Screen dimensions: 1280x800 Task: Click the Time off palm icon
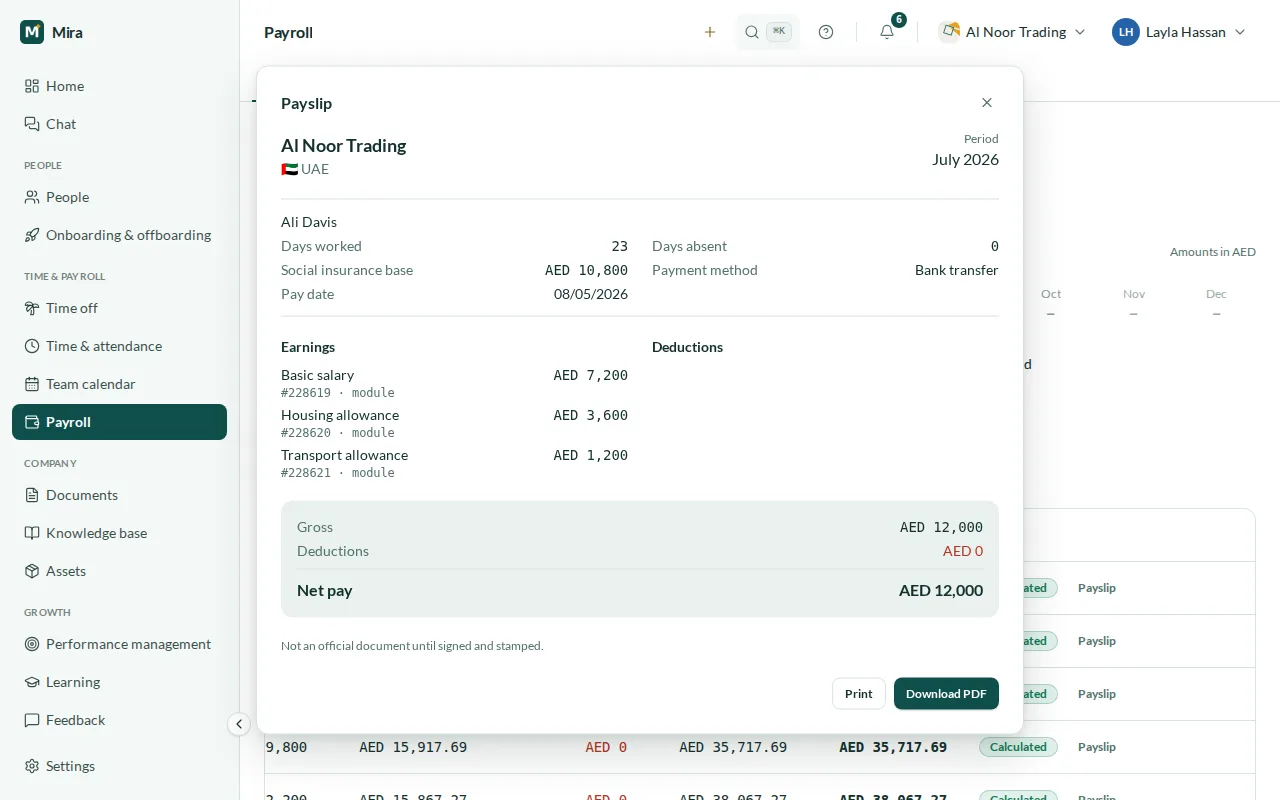[32, 308]
